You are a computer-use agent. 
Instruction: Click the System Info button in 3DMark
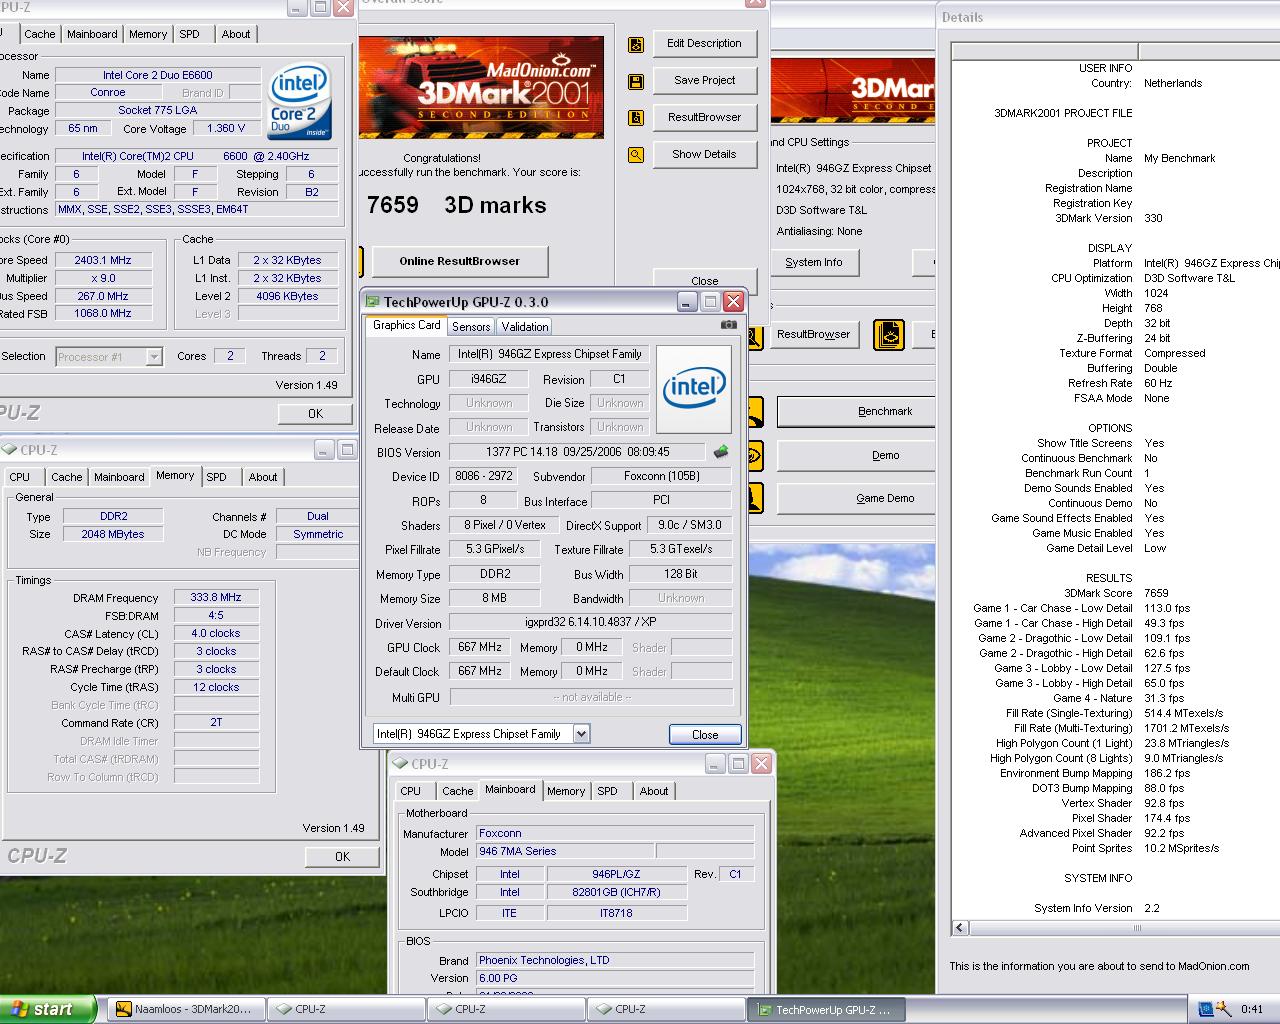click(813, 263)
